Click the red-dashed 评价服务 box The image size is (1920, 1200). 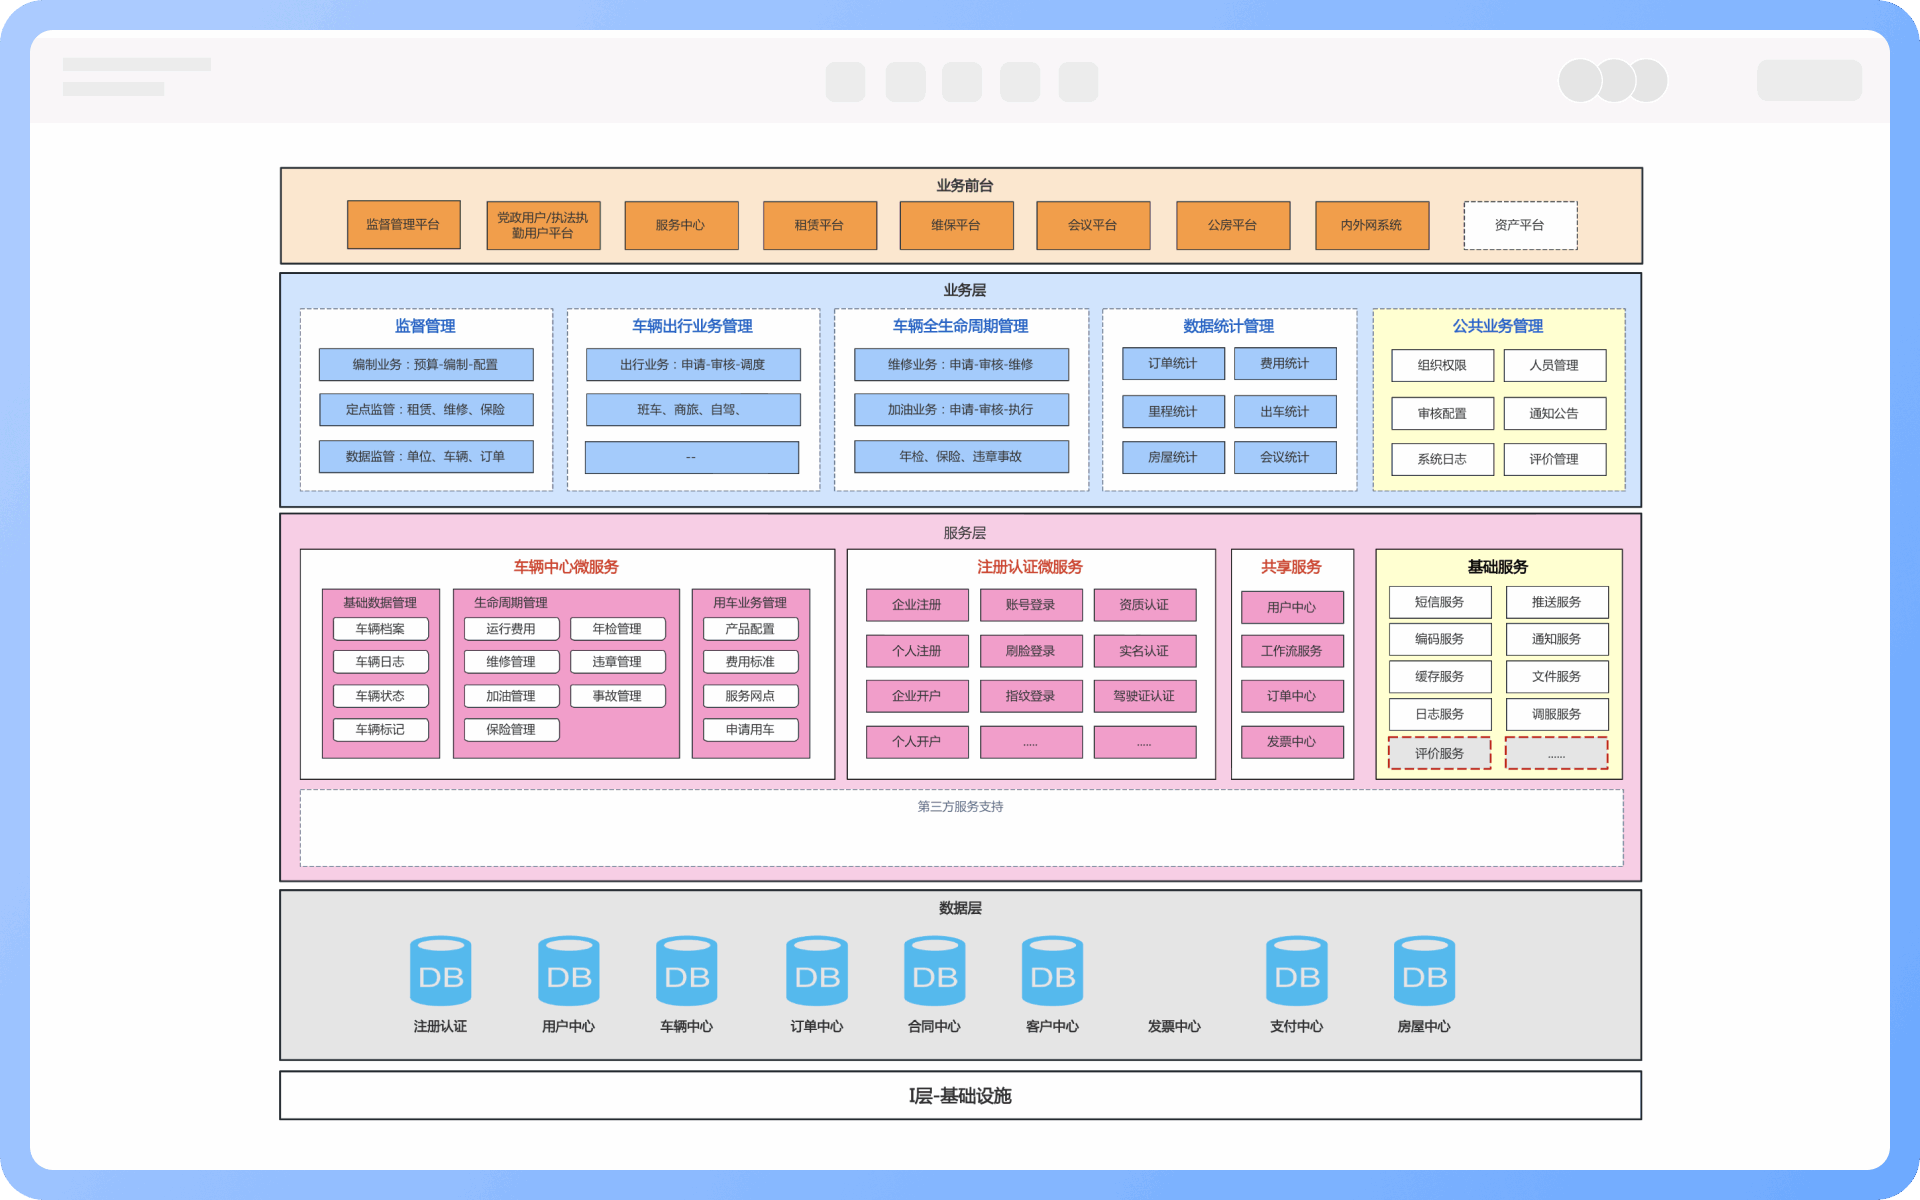(x=1438, y=753)
